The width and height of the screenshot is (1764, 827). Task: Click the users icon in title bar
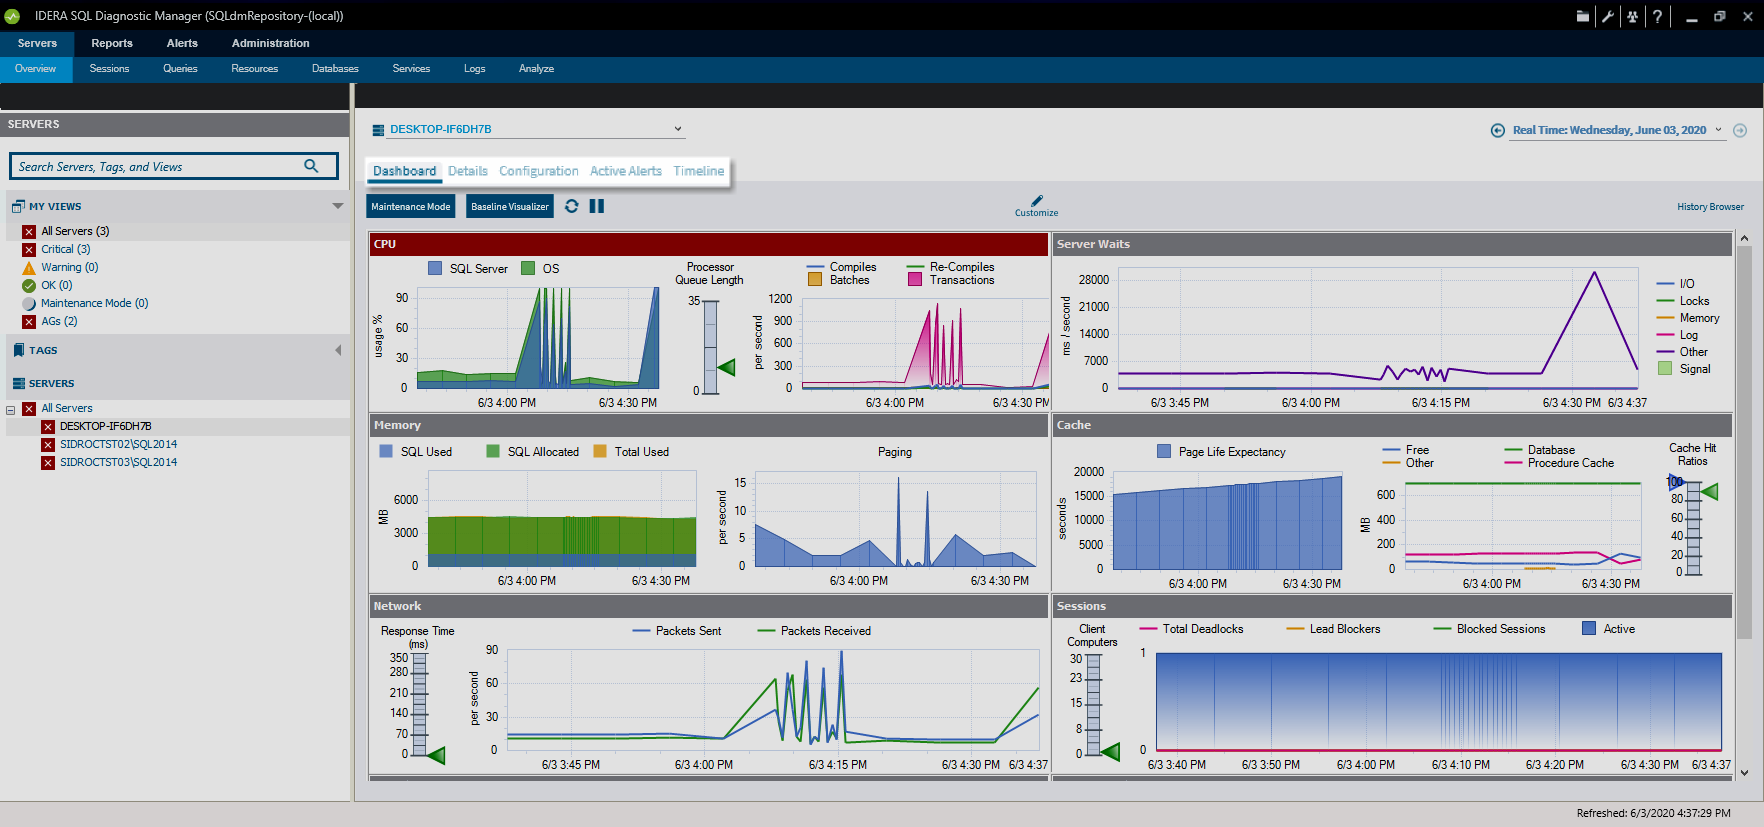pyautogui.click(x=1632, y=16)
